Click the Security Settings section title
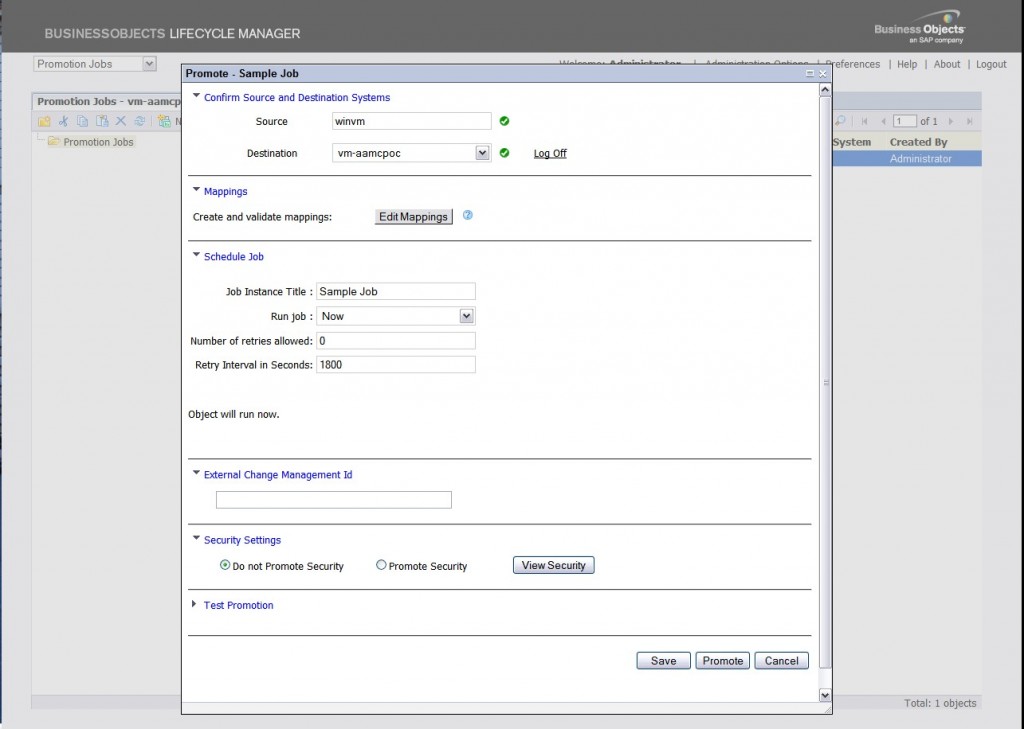 tap(242, 540)
